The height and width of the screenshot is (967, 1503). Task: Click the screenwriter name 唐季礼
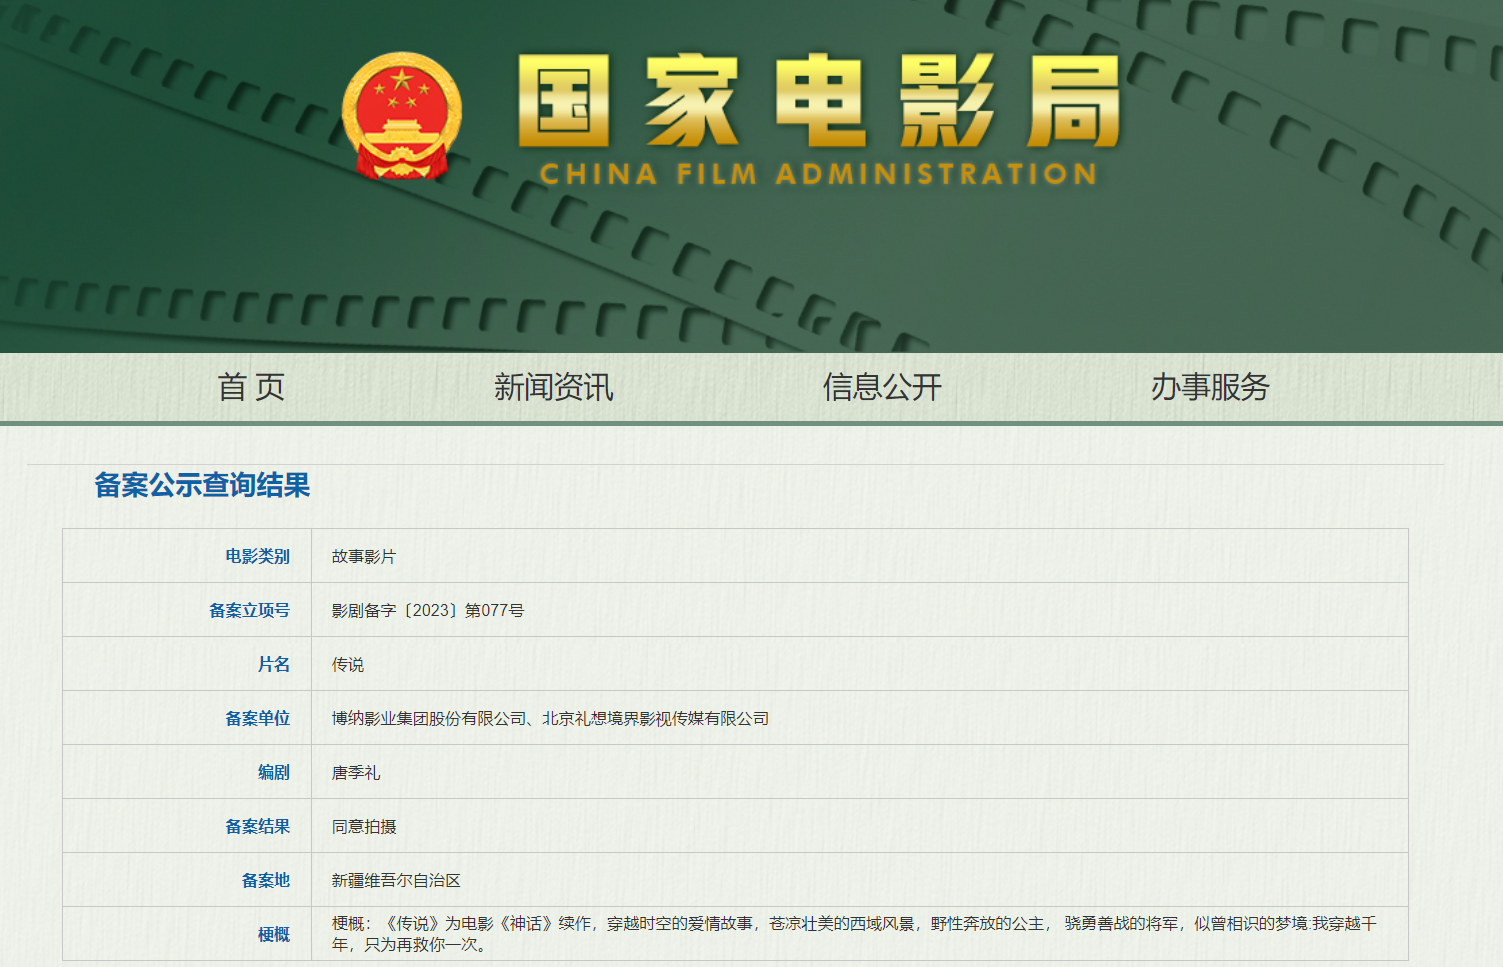pyautogui.click(x=356, y=773)
